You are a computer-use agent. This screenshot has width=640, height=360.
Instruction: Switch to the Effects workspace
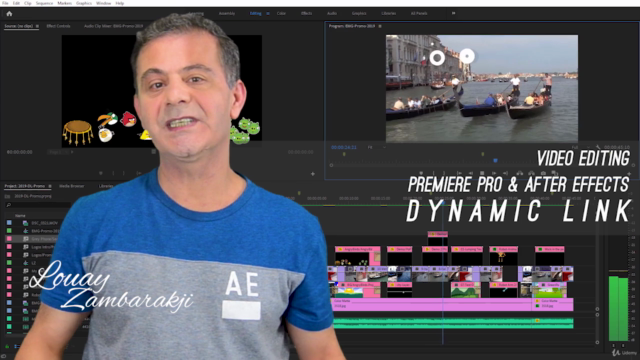point(307,13)
